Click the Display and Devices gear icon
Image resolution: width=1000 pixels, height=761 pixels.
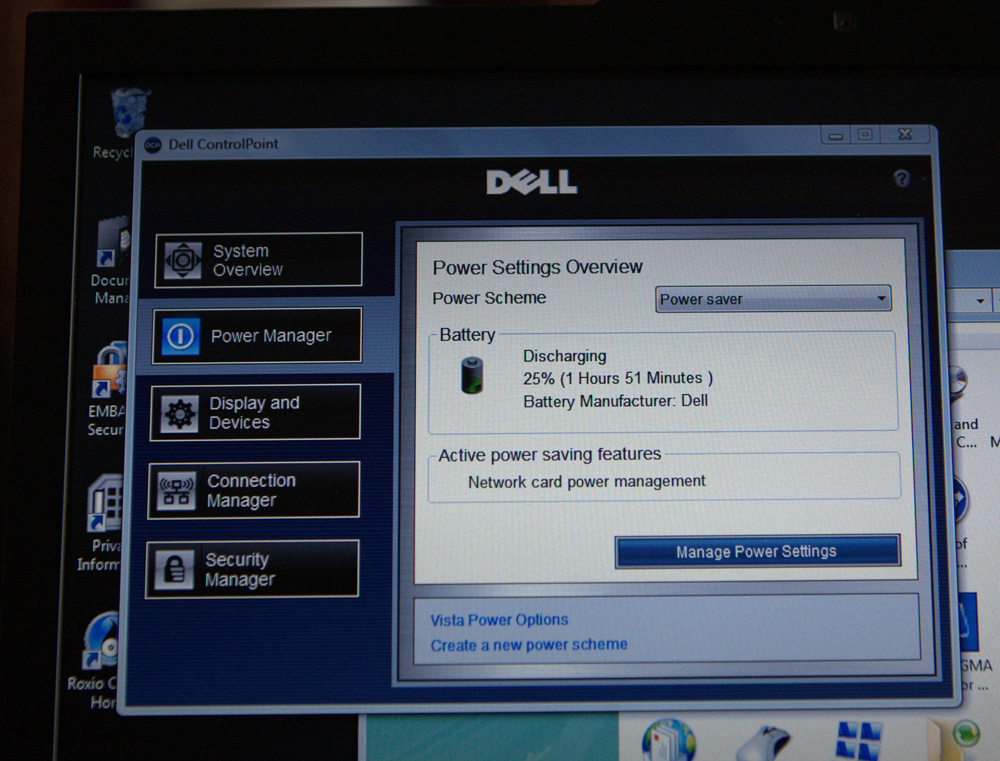point(180,412)
